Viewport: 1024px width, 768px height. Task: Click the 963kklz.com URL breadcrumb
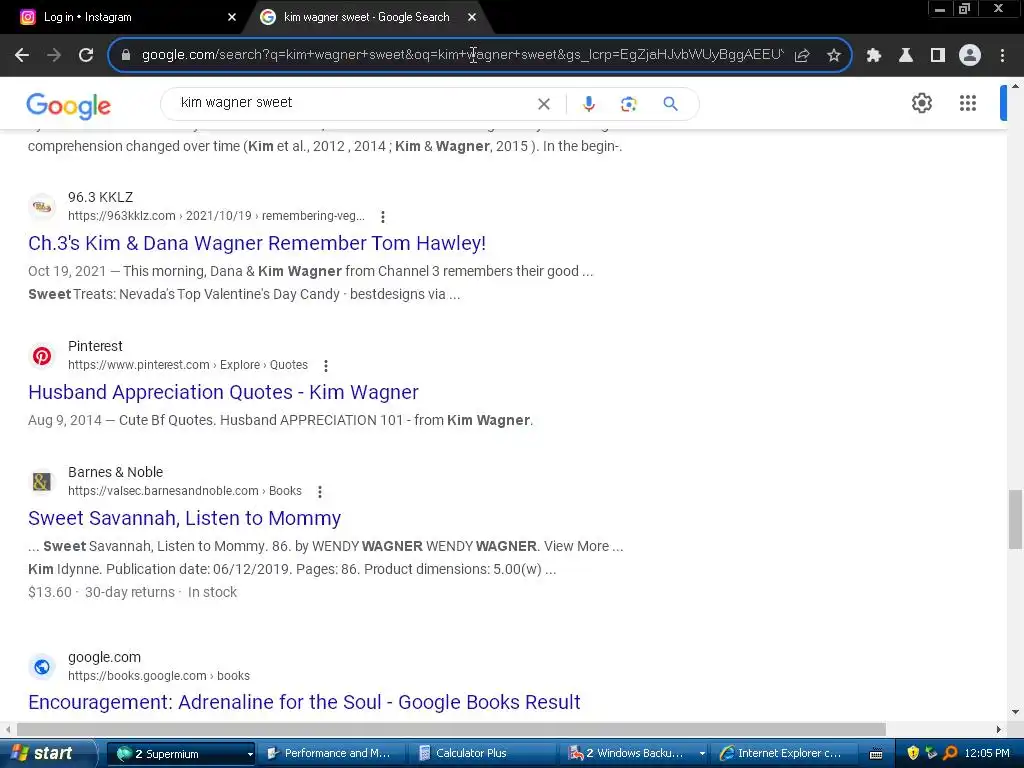(216, 216)
